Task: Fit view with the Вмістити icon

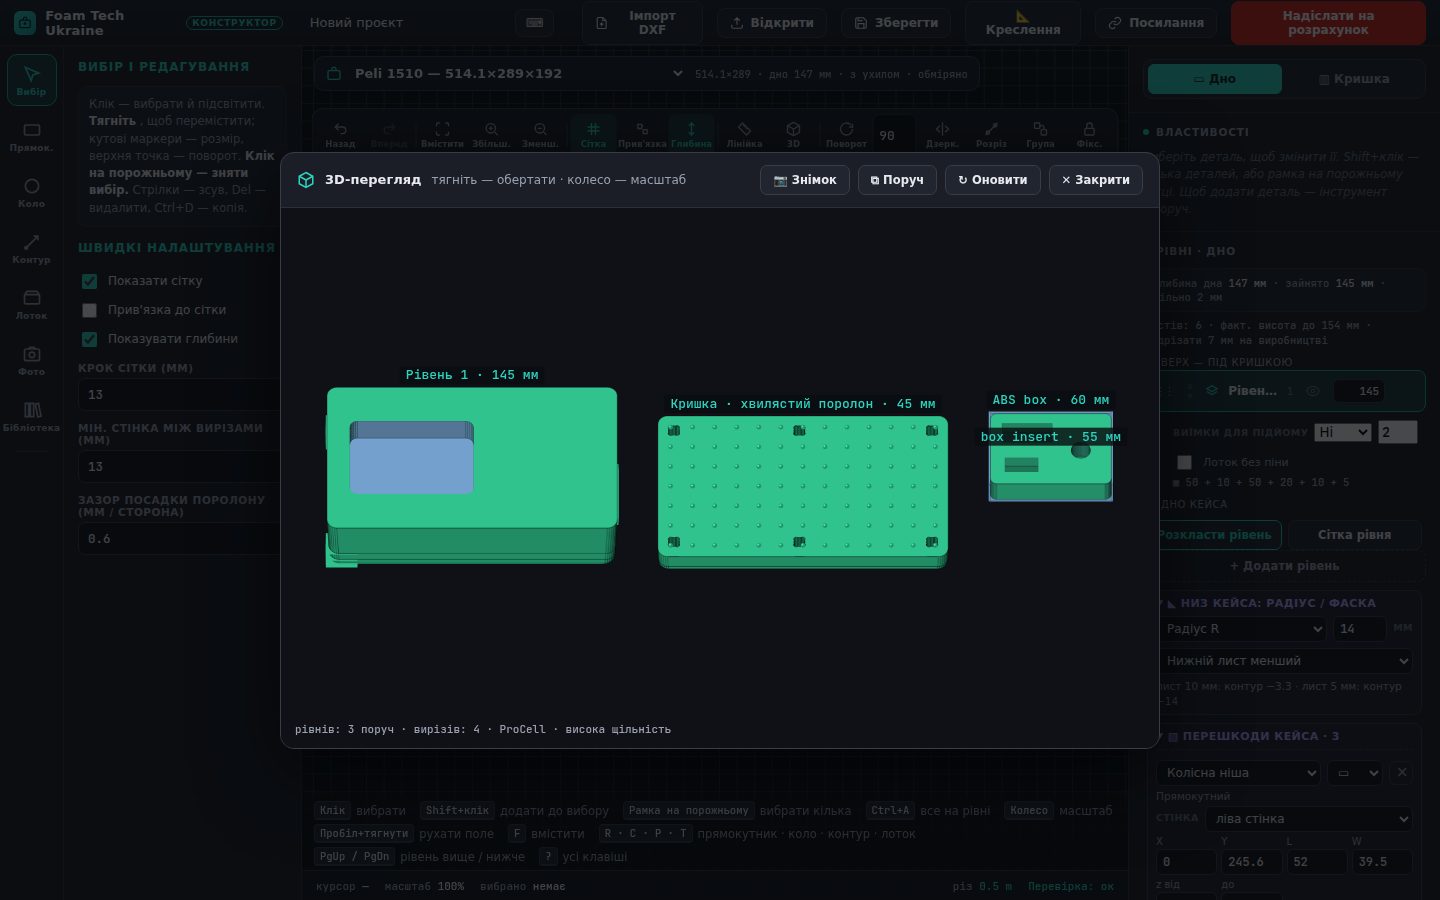Action: 442,134
